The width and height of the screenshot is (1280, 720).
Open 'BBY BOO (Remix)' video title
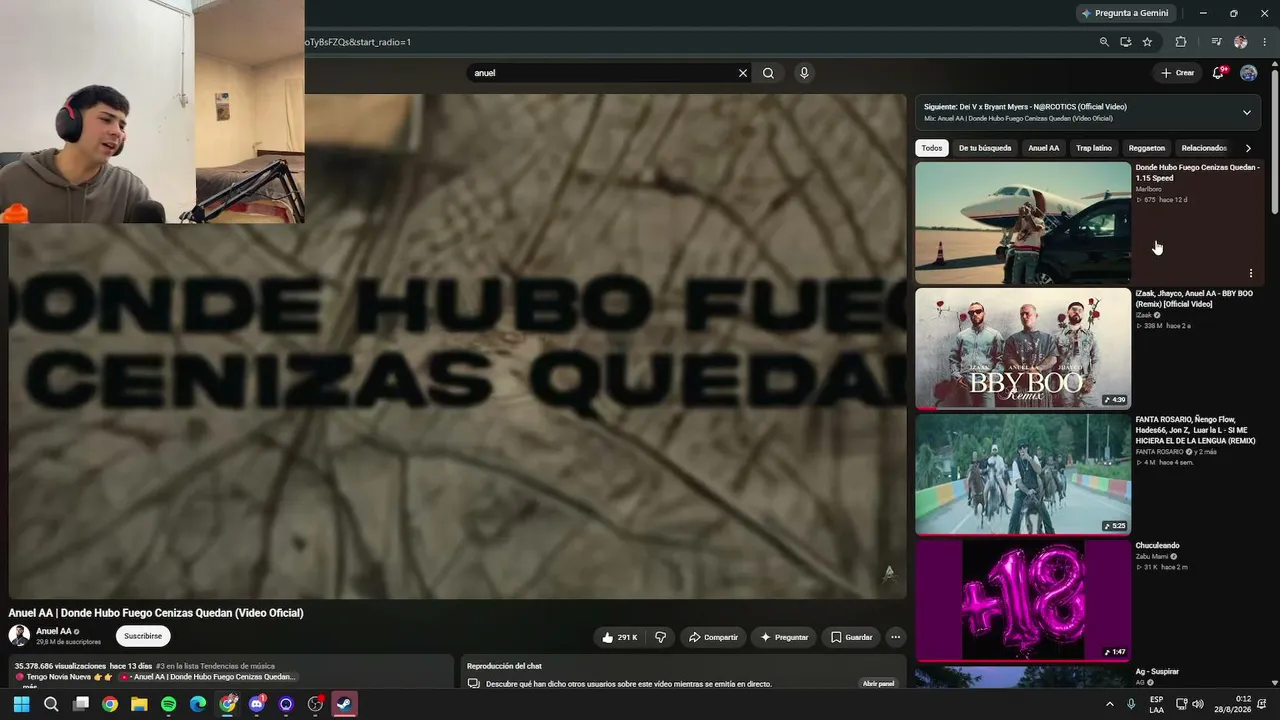[x=1194, y=298]
